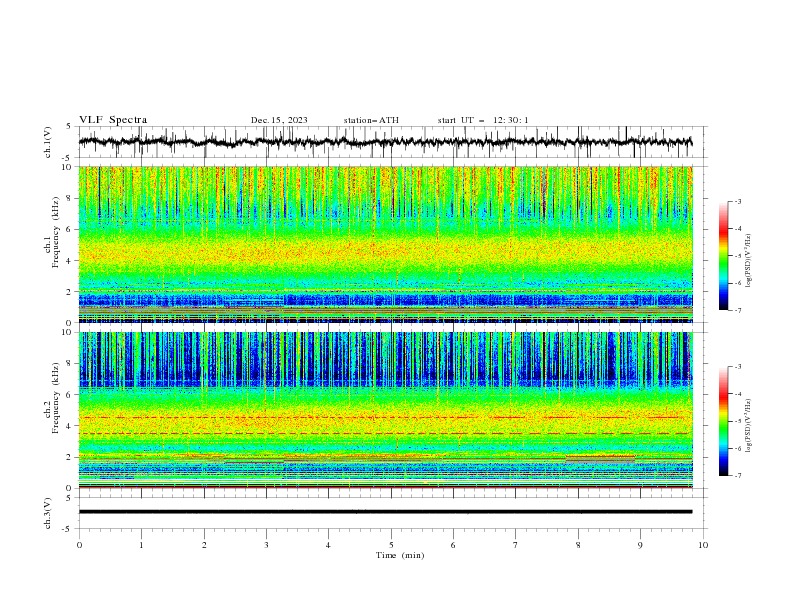Click the time axis tick label '3'
Screen dimensions: 792x612
point(266,545)
